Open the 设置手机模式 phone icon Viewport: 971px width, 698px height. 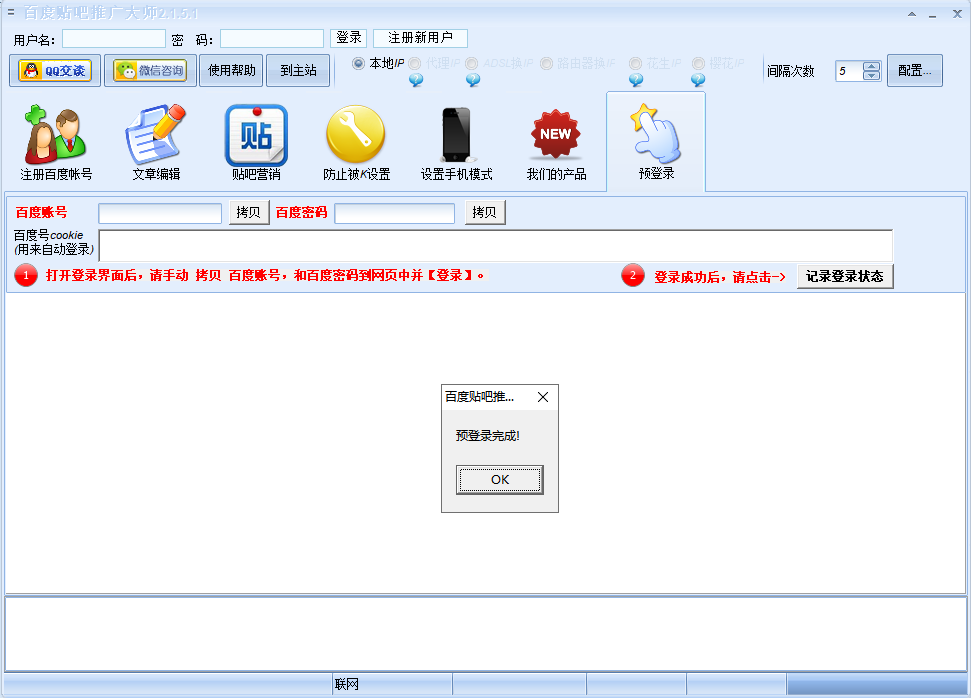click(456, 142)
